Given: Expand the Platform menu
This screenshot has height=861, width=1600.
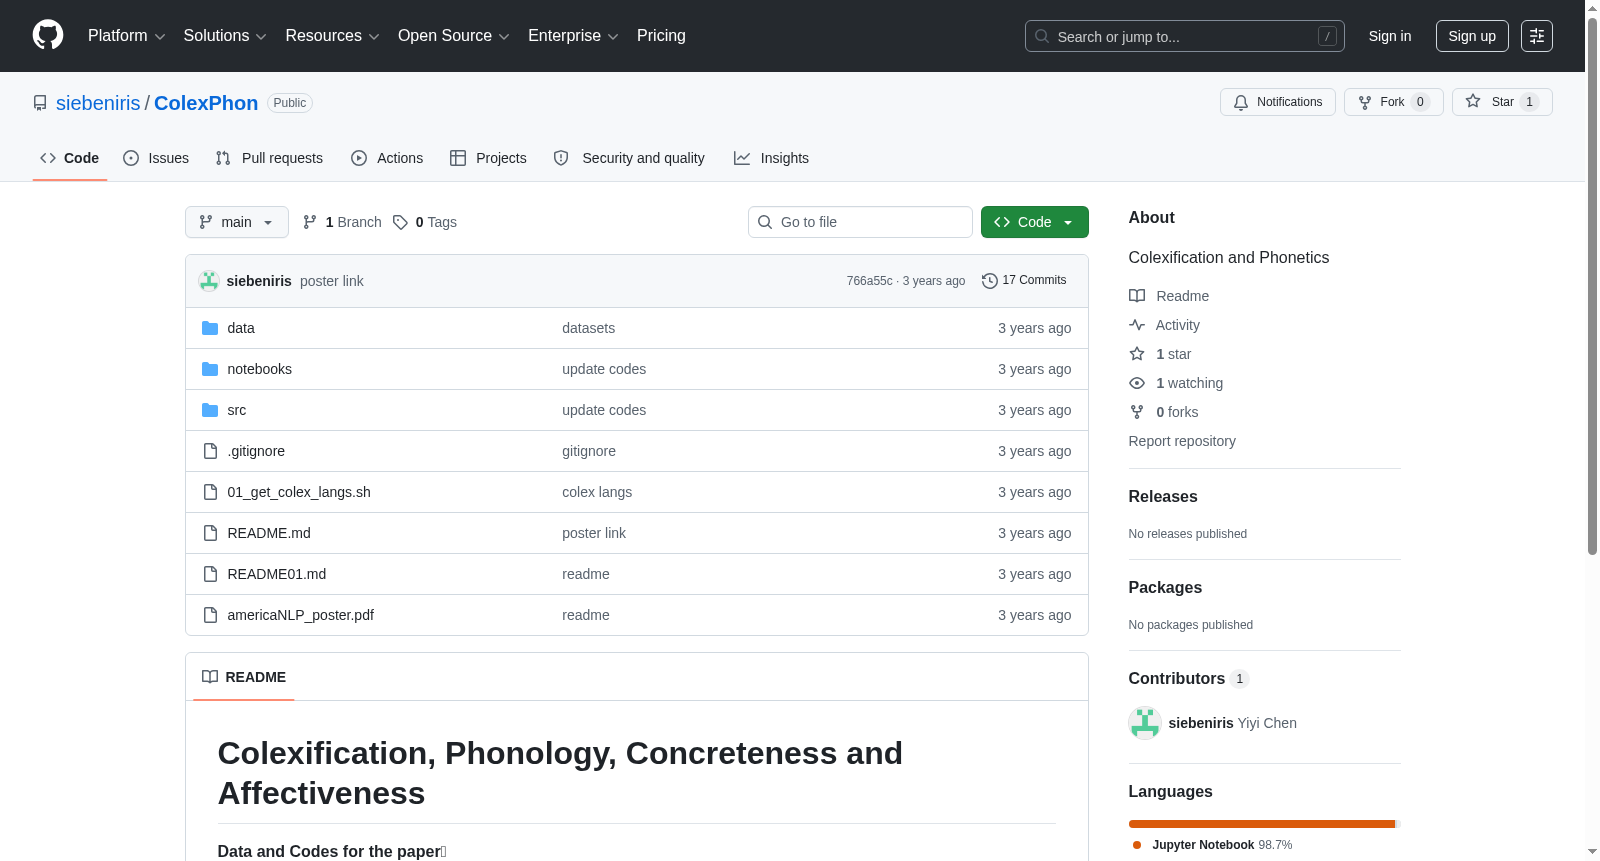Looking at the screenshot, I should [x=127, y=36].
